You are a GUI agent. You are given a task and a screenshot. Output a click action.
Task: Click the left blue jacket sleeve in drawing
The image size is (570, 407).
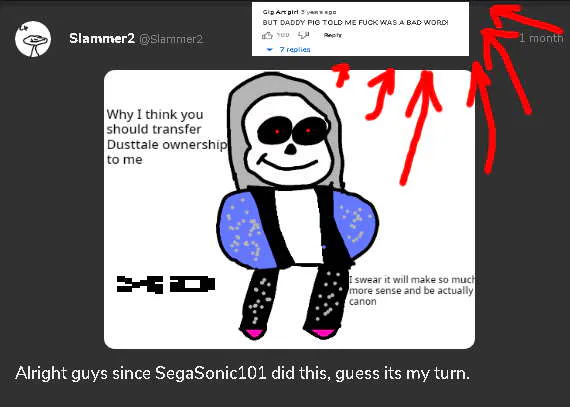pos(247,229)
